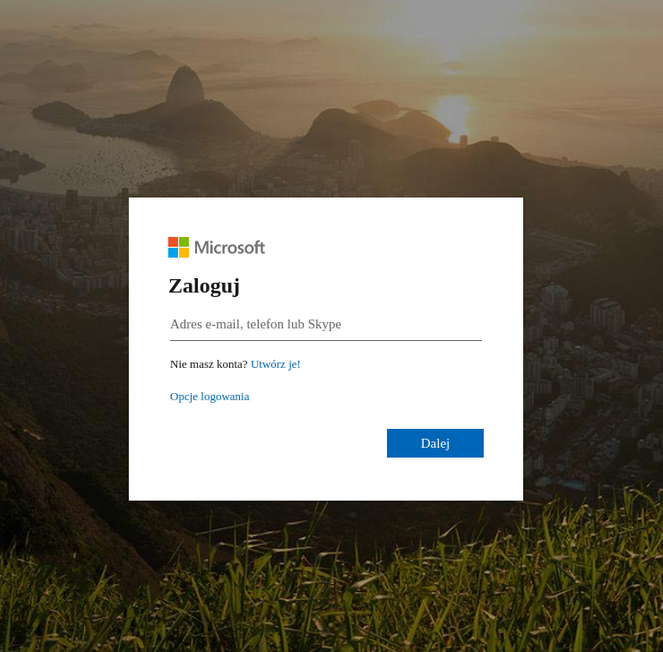Open the 'Utwórz je!' account creation link
The image size is (663, 652).
[x=276, y=364]
